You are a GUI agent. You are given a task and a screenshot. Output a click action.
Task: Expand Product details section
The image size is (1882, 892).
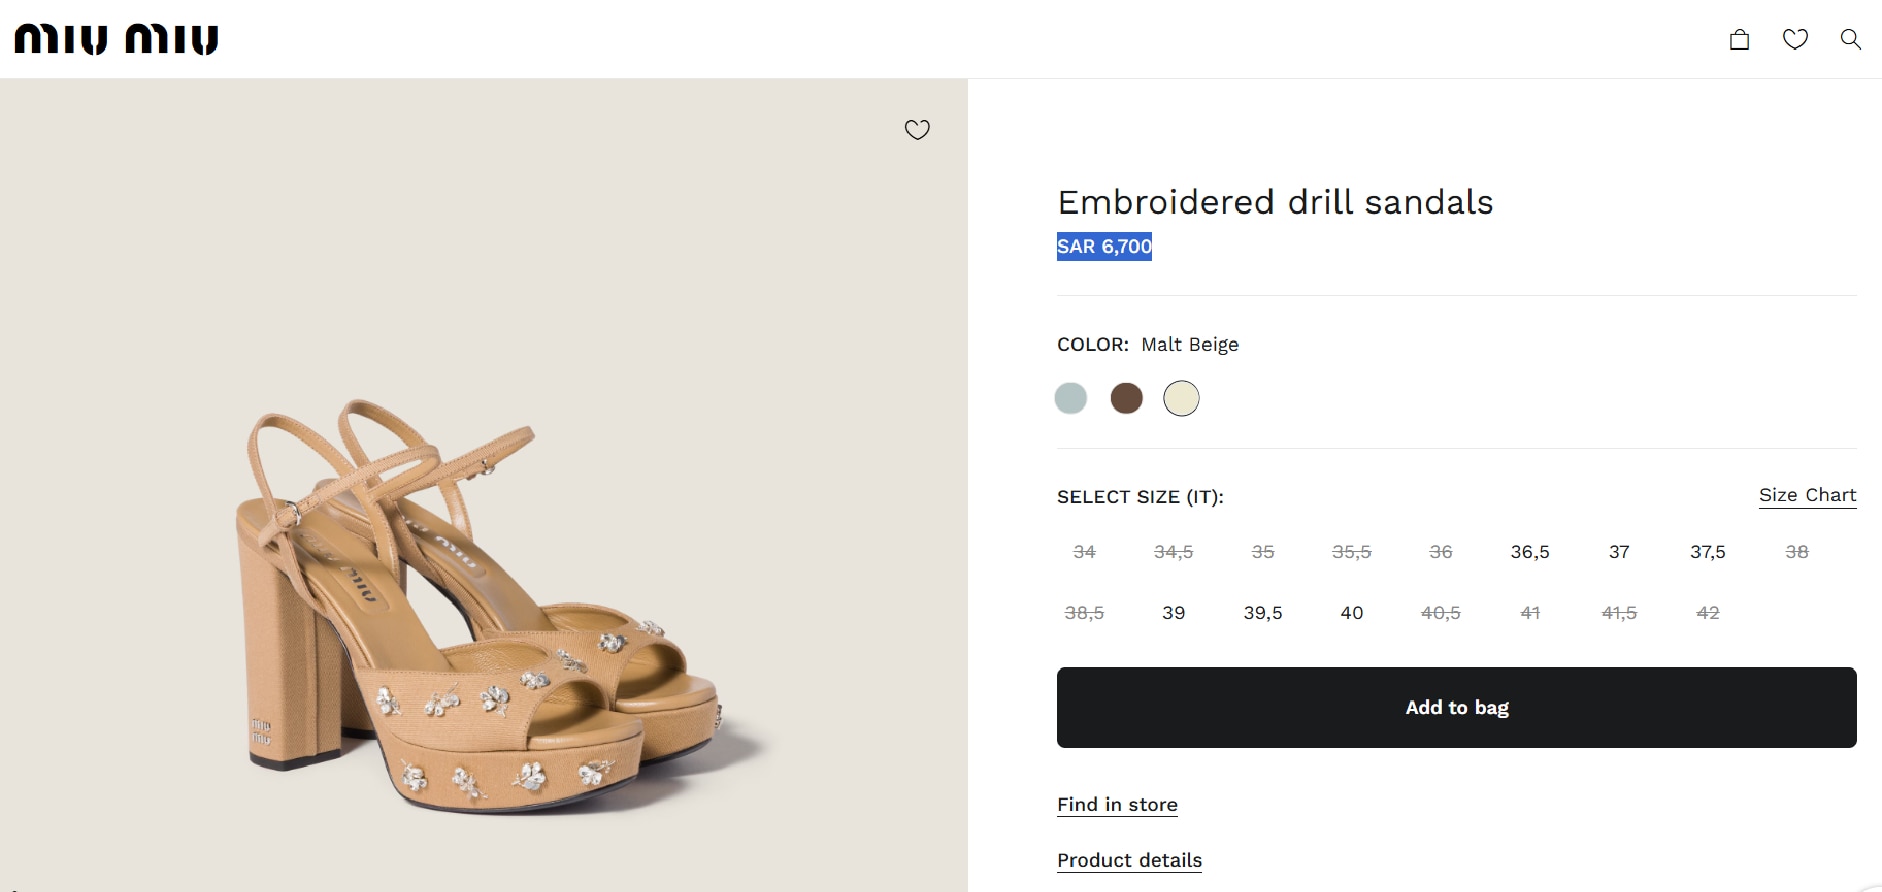(x=1129, y=861)
